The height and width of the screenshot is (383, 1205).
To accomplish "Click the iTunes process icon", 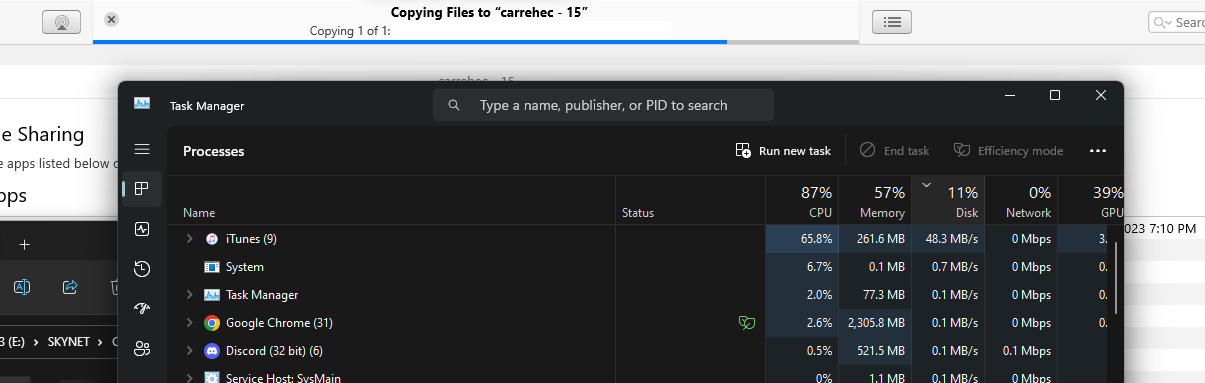I will click(212, 239).
